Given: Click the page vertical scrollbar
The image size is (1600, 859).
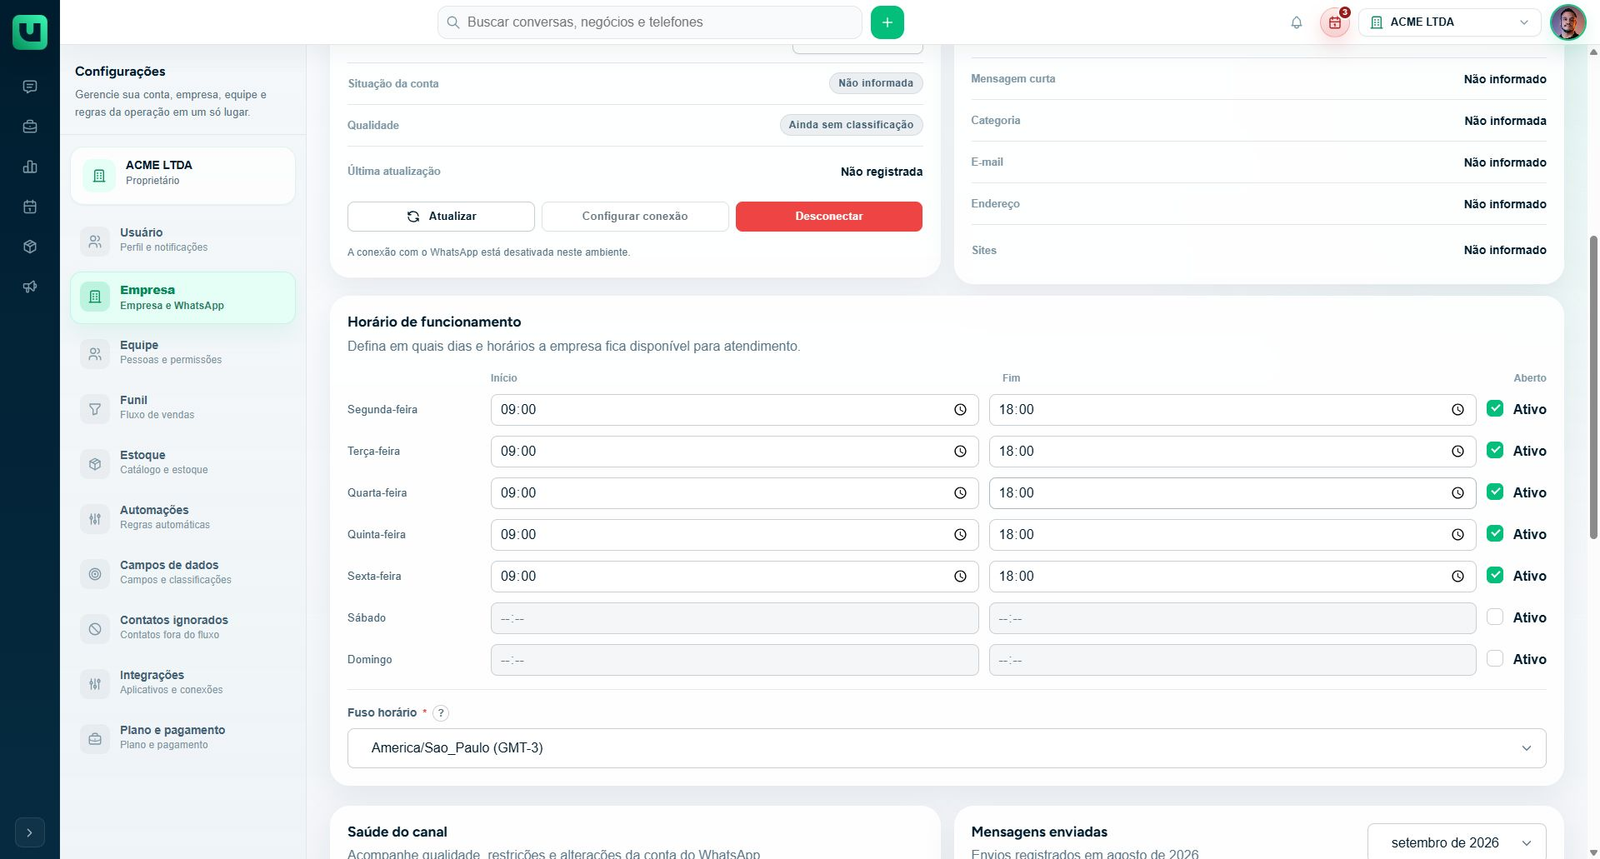Looking at the screenshot, I should coord(1594,388).
